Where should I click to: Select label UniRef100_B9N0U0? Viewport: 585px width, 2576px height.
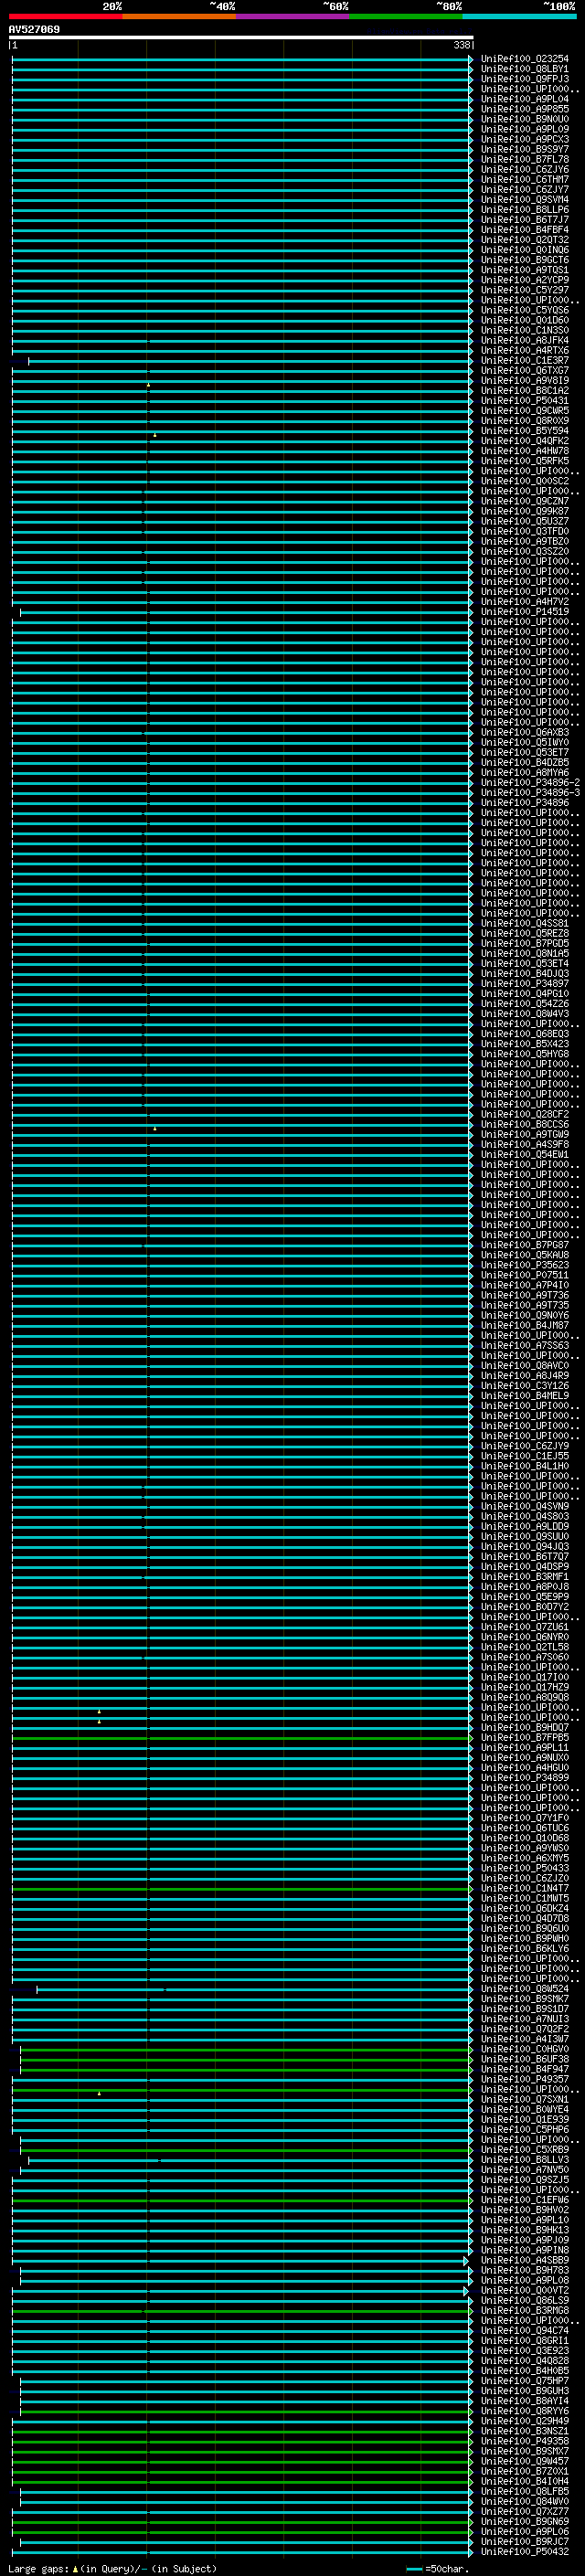point(525,119)
